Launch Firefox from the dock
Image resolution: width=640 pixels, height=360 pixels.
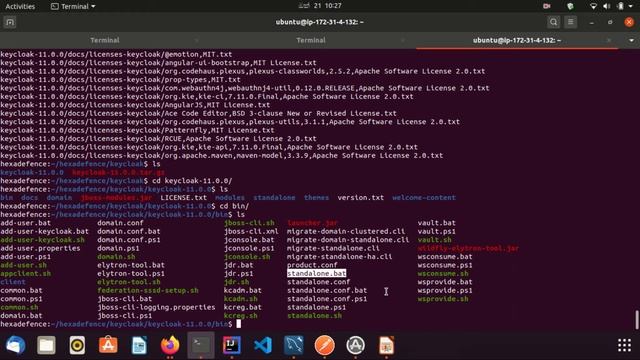pos(170,345)
